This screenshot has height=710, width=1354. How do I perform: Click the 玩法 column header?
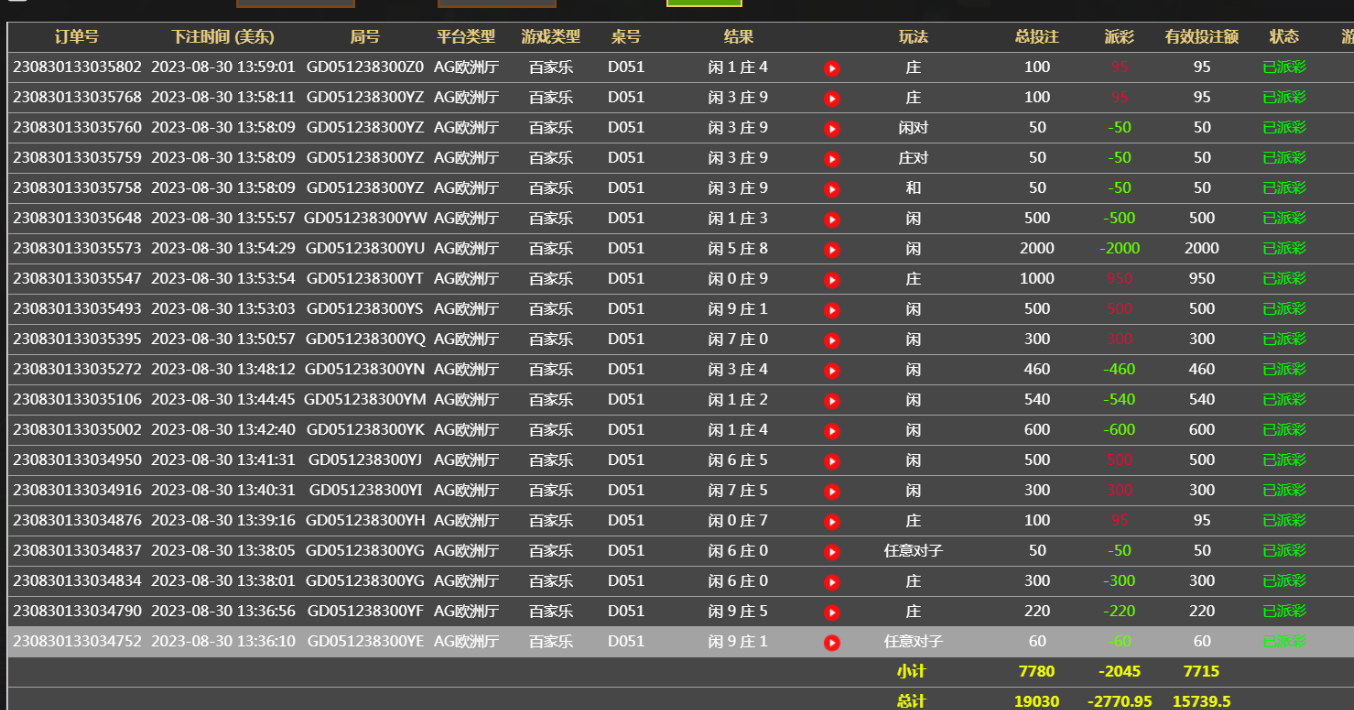click(913, 37)
